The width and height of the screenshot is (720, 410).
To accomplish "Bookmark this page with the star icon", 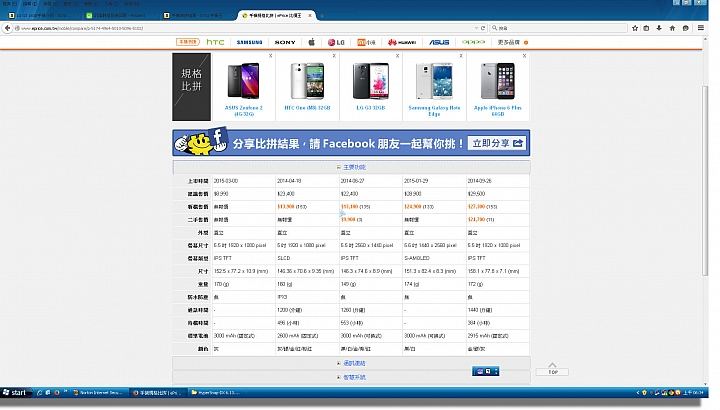I will tap(635, 28).
